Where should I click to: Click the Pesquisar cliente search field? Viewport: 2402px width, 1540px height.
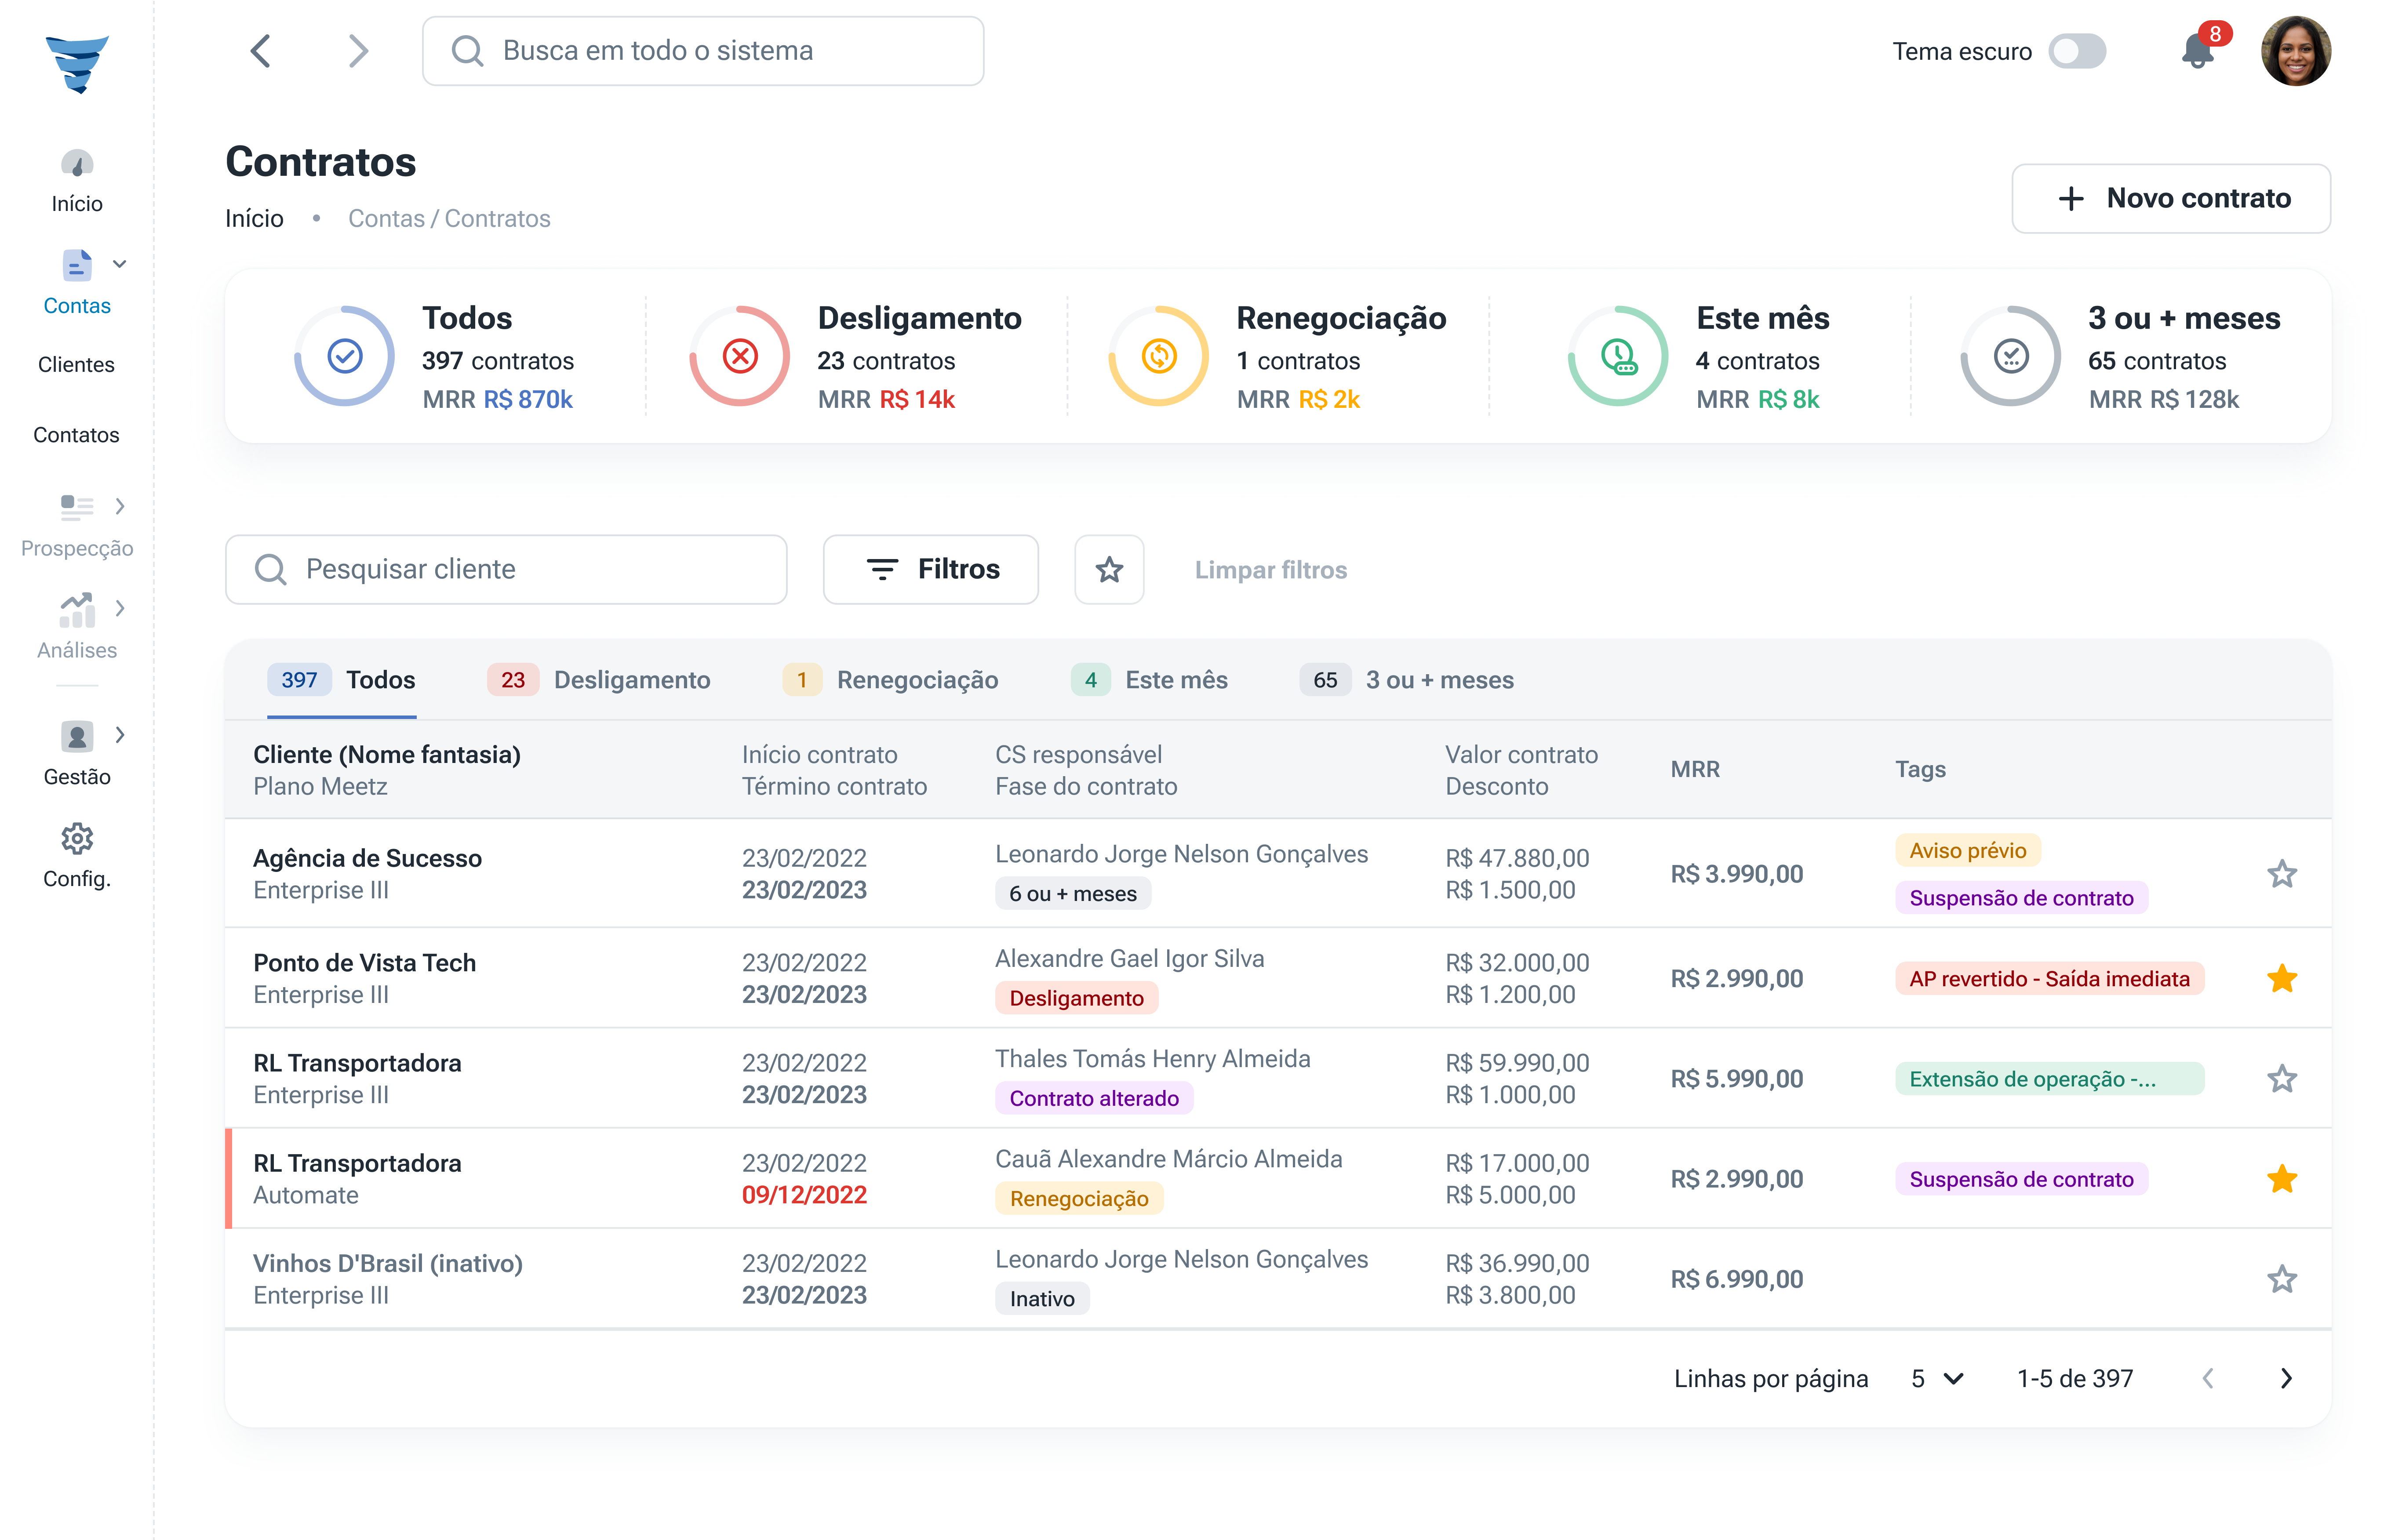pos(506,570)
